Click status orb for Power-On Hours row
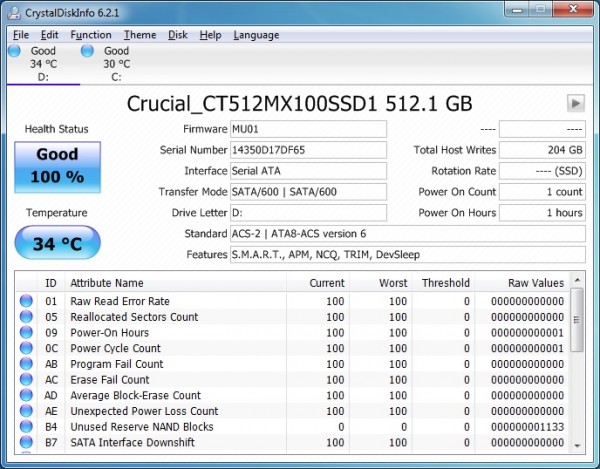Screen dimensions: 600x469 26,332
